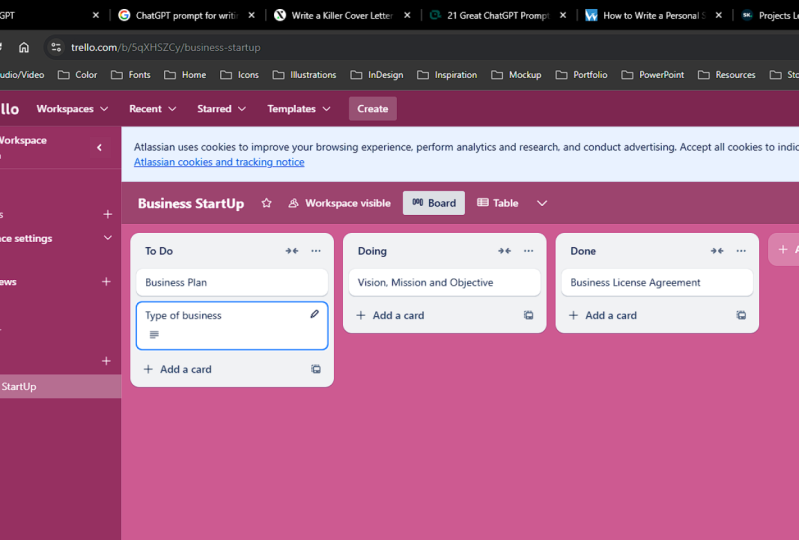
Task: Edit the Type of business card
Action: tap(314, 314)
